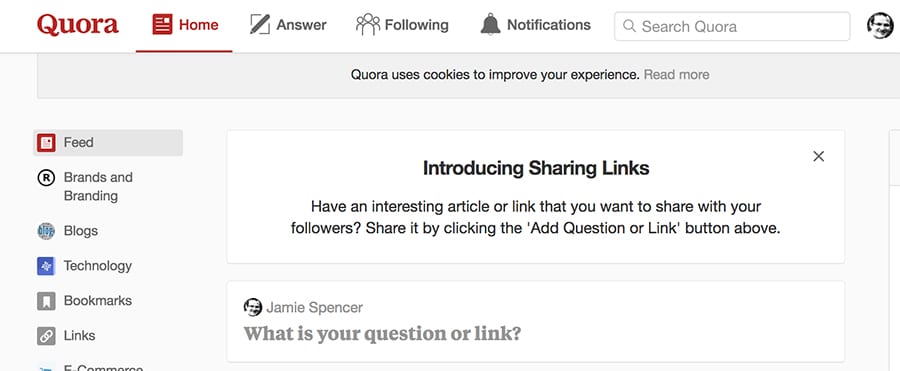Click 'What is your question or link?'

click(383, 334)
